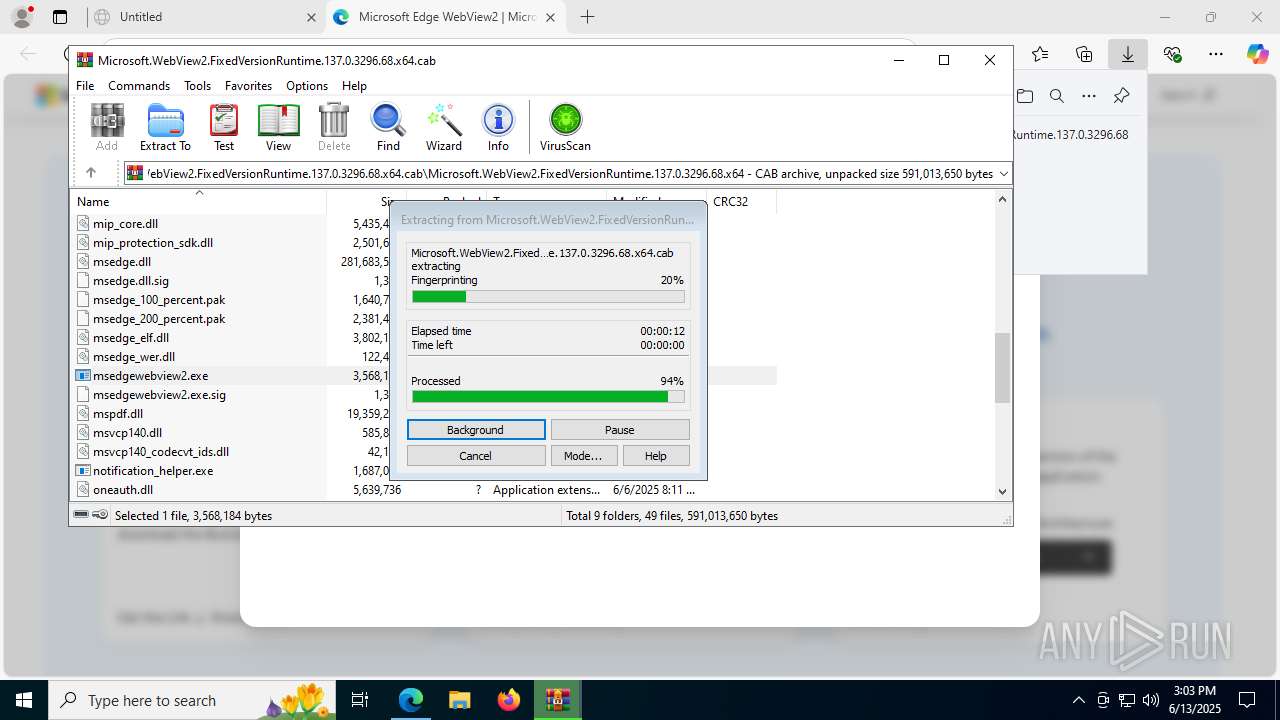Click scroll-down arrow of file list
The height and width of the screenshot is (720, 1280).
pyautogui.click(x=1002, y=491)
